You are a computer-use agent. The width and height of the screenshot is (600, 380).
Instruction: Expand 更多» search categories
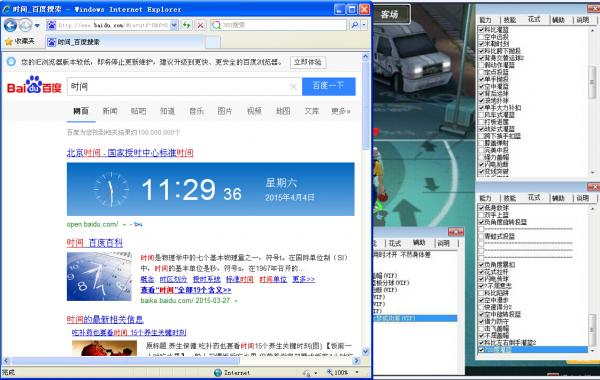(x=341, y=111)
